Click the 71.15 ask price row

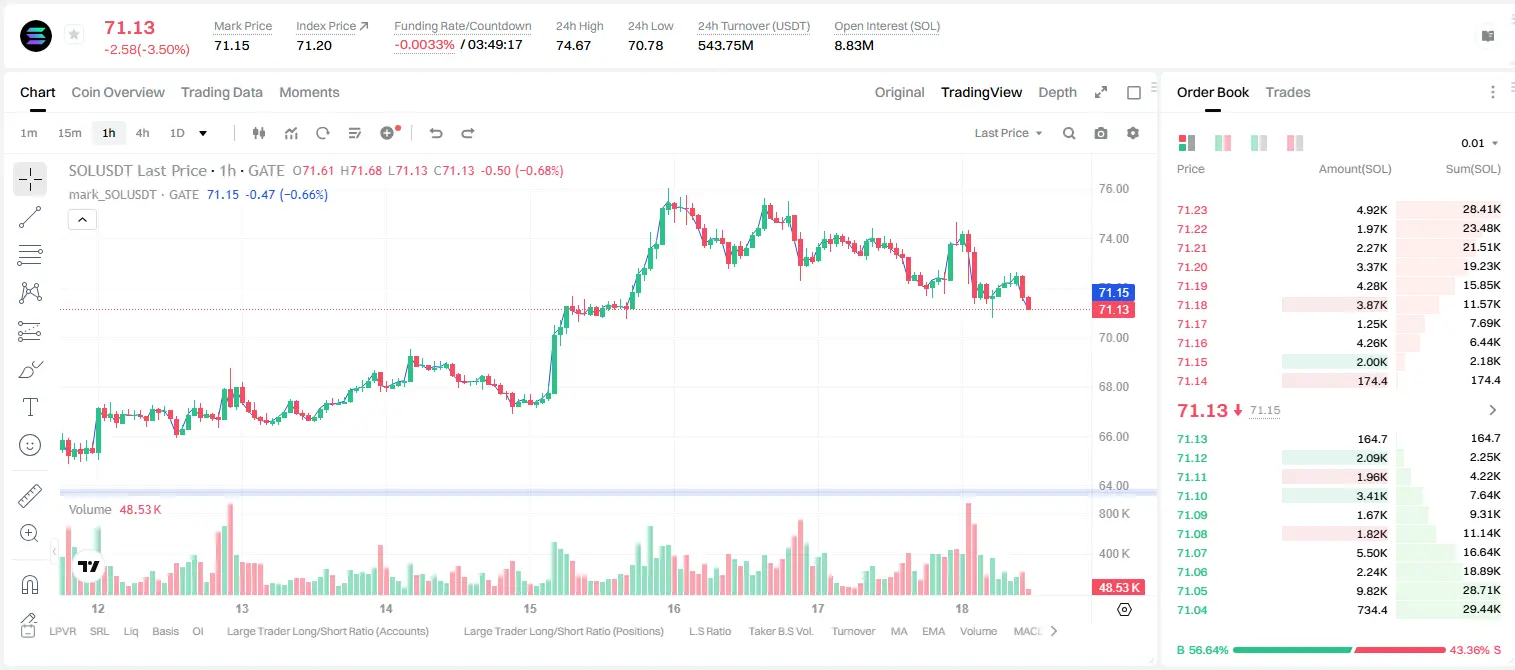click(x=1339, y=361)
